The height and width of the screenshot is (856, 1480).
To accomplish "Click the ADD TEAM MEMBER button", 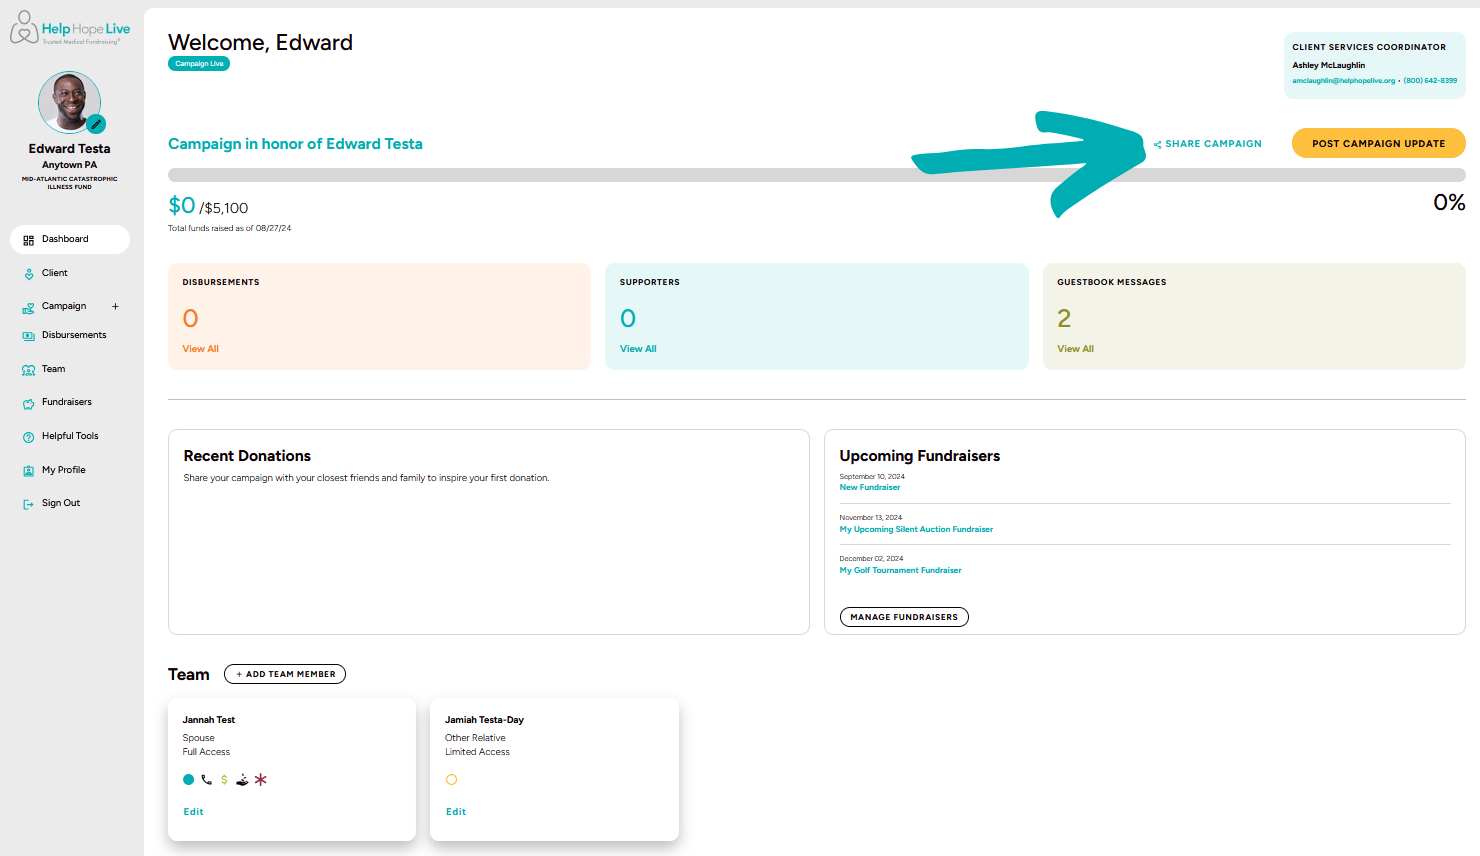I will (285, 673).
